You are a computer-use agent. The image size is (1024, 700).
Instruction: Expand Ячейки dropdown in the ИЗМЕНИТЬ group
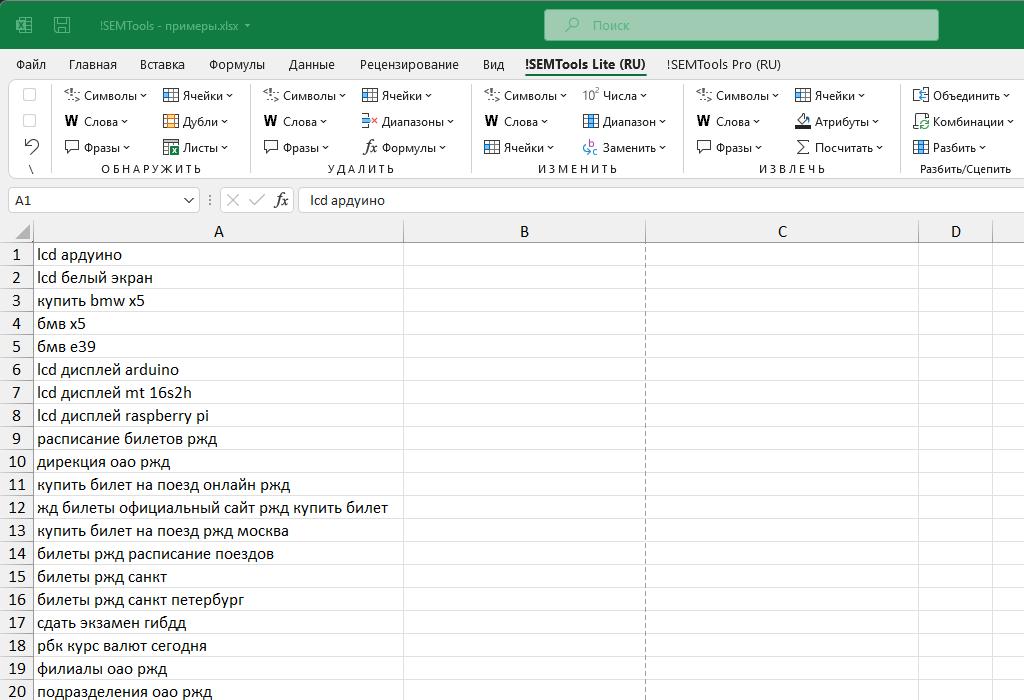[551, 148]
